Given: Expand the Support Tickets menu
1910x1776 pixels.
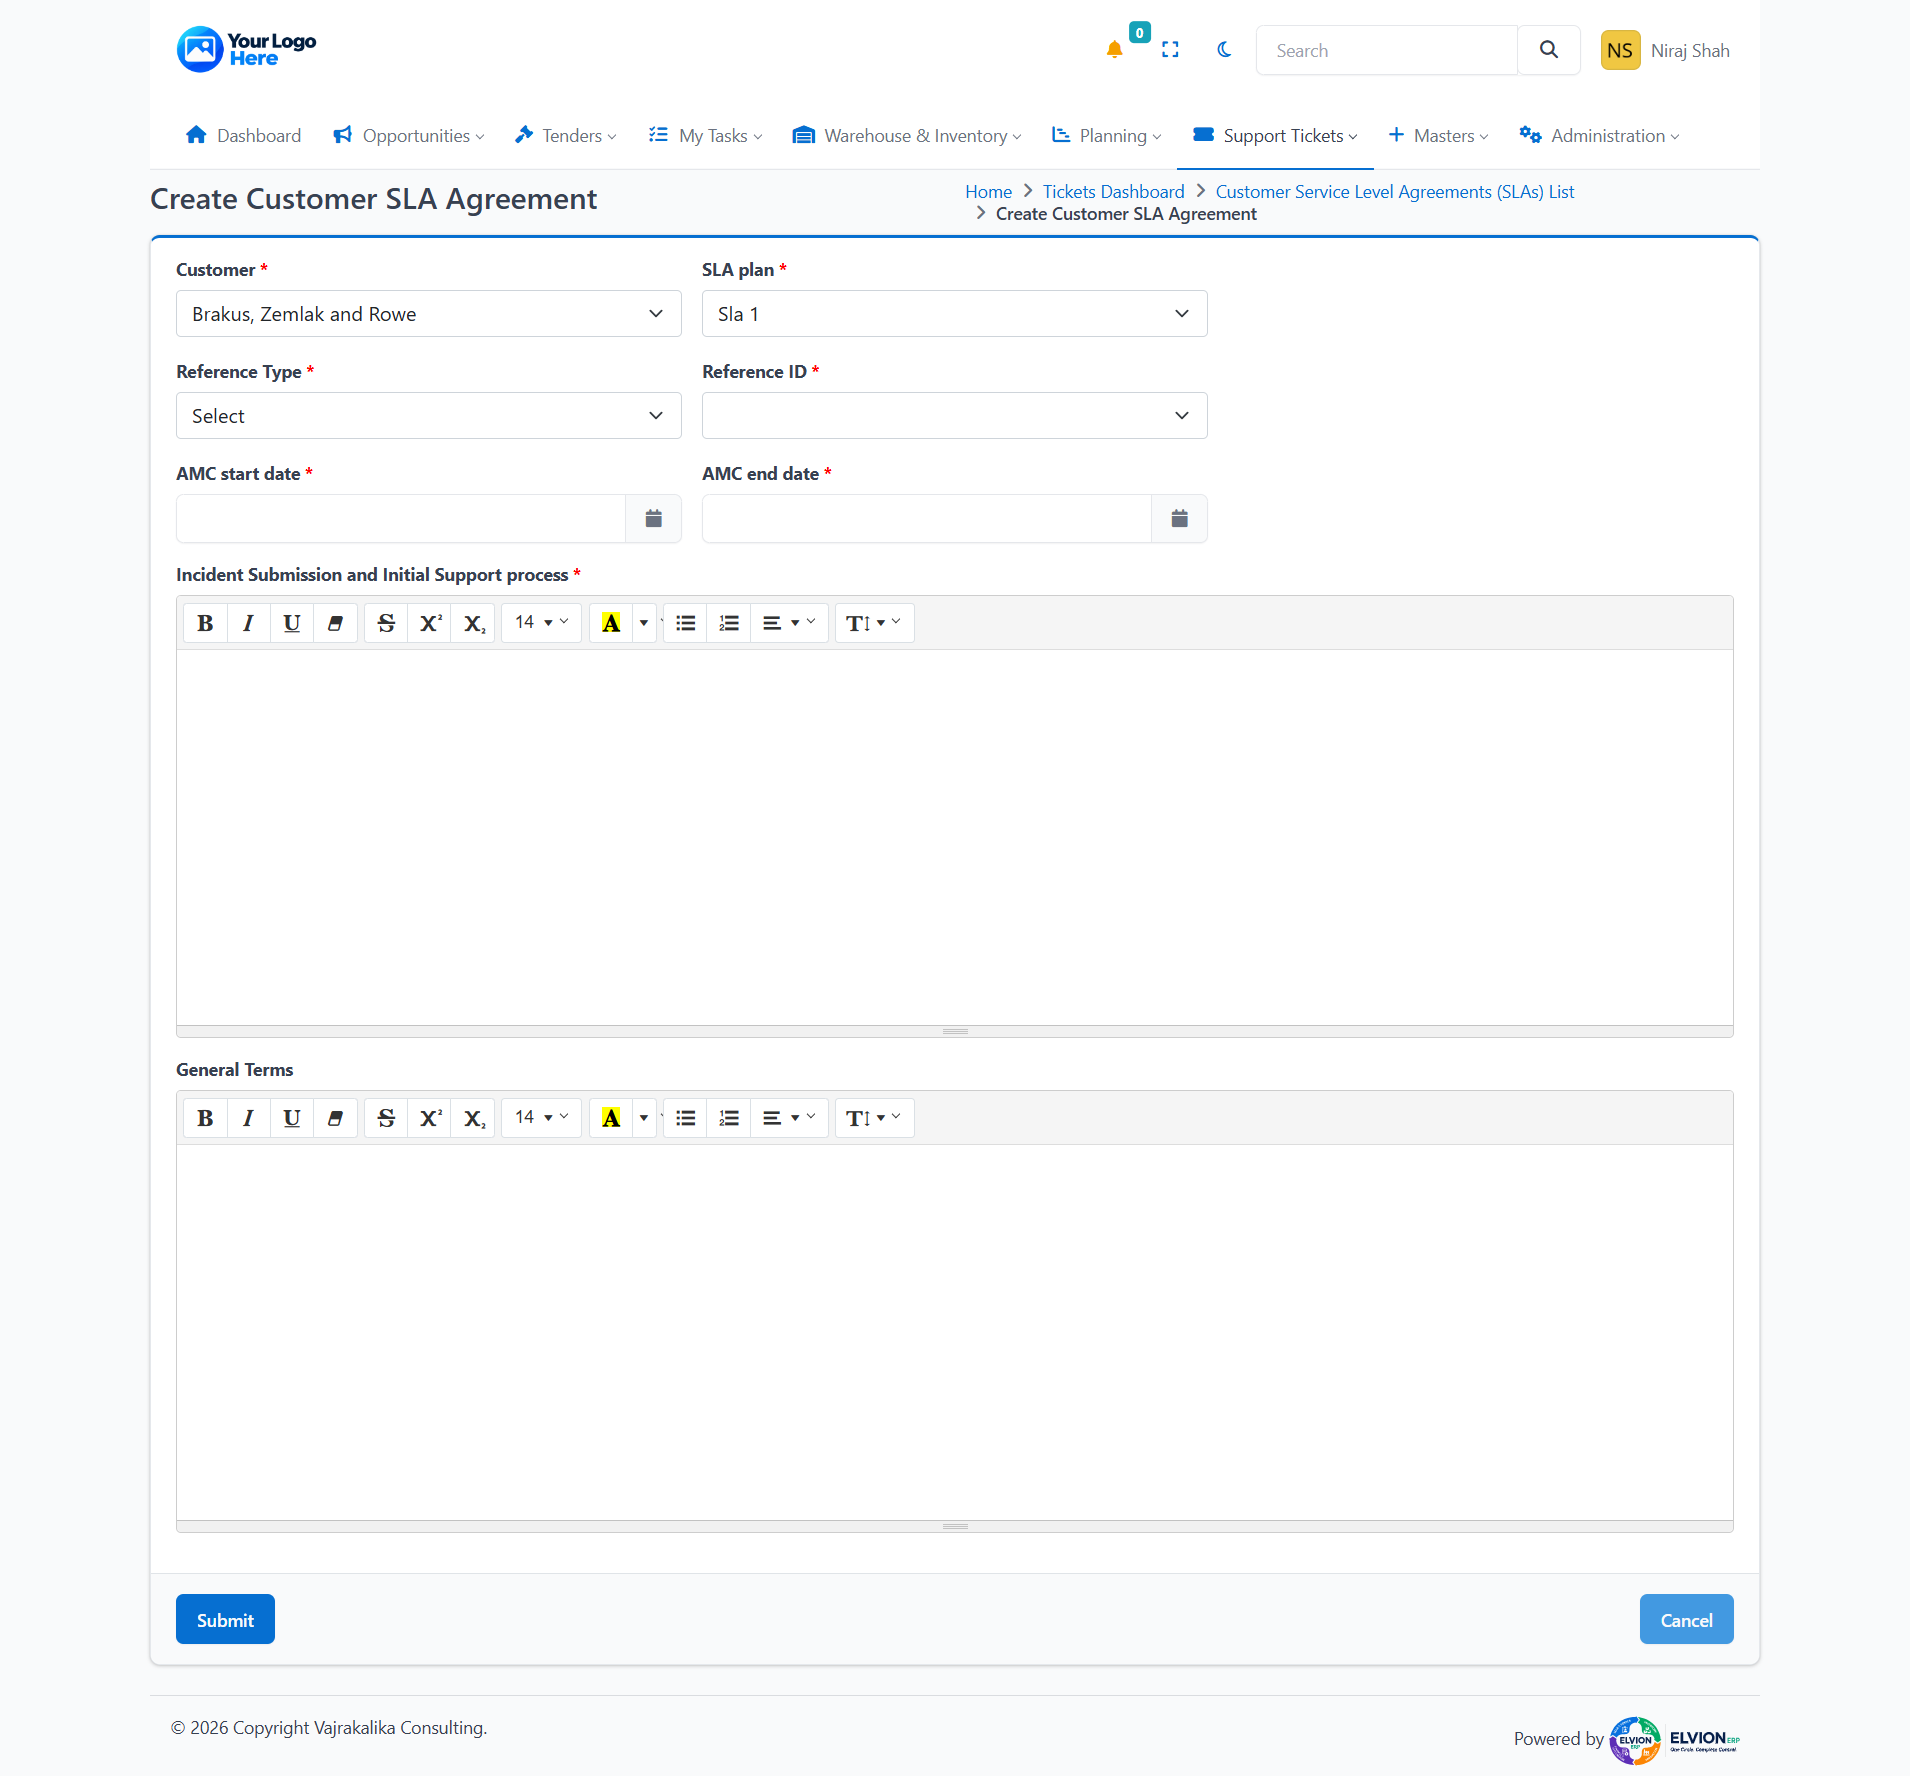Looking at the screenshot, I should 1275,135.
